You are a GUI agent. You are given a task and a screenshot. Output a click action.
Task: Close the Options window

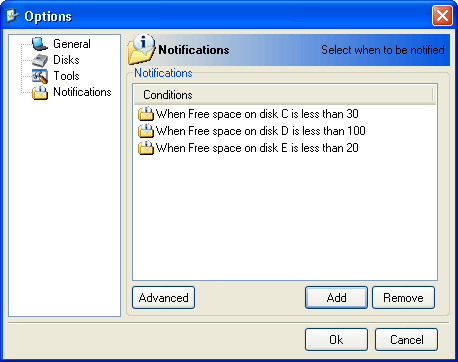point(442,16)
